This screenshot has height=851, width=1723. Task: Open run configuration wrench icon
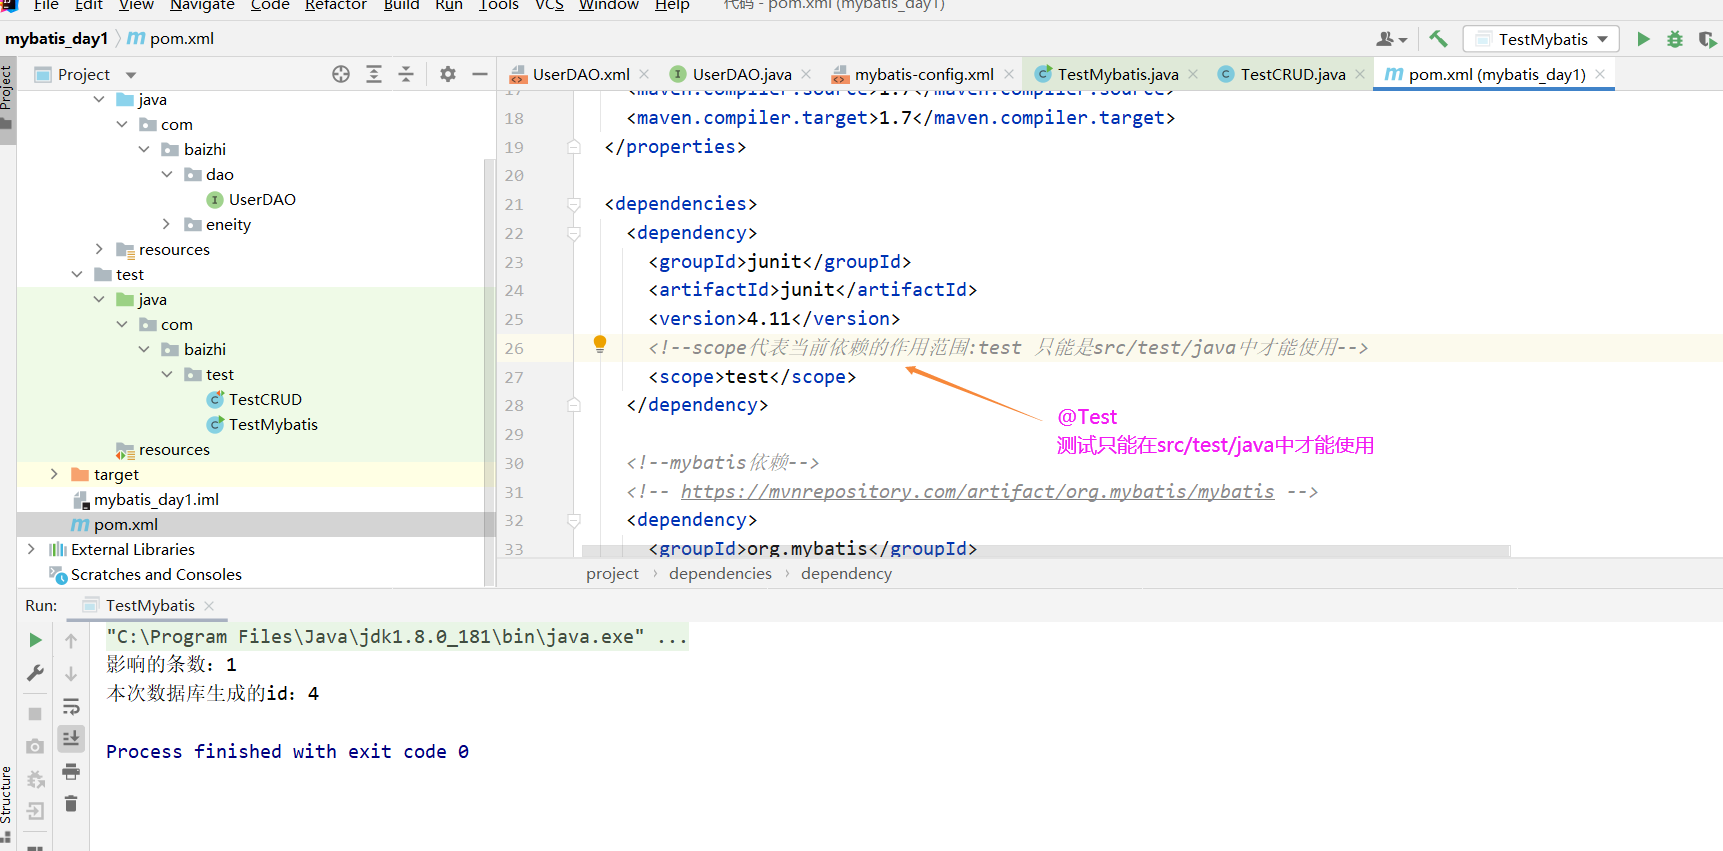click(x=35, y=673)
